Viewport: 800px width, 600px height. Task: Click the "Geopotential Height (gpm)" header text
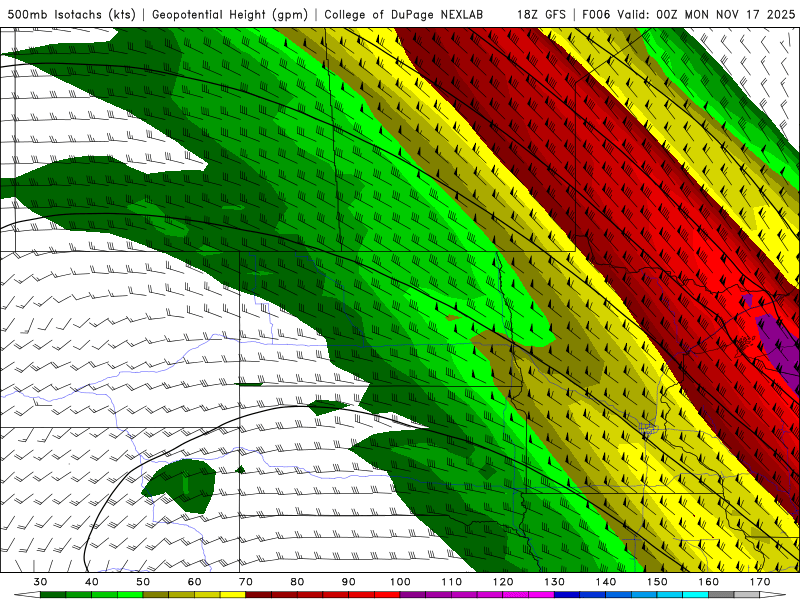pos(230,14)
